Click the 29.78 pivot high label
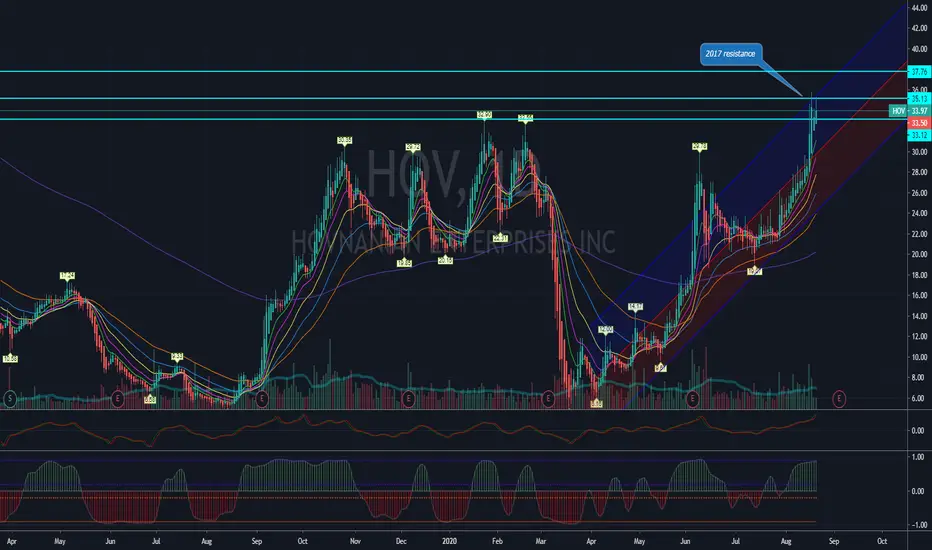The image size is (932, 550). pos(700,146)
